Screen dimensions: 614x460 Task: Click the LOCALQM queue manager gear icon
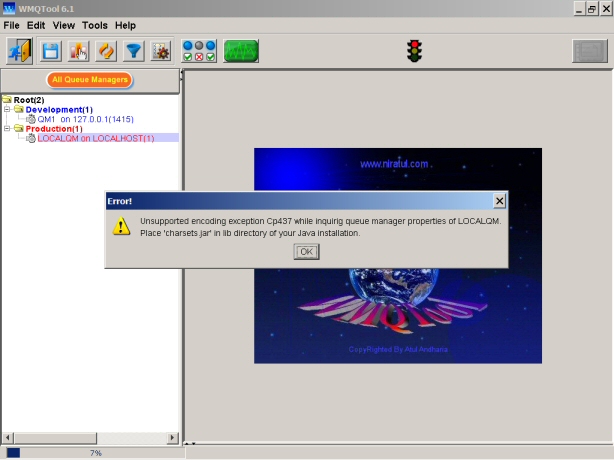click(x=31, y=138)
